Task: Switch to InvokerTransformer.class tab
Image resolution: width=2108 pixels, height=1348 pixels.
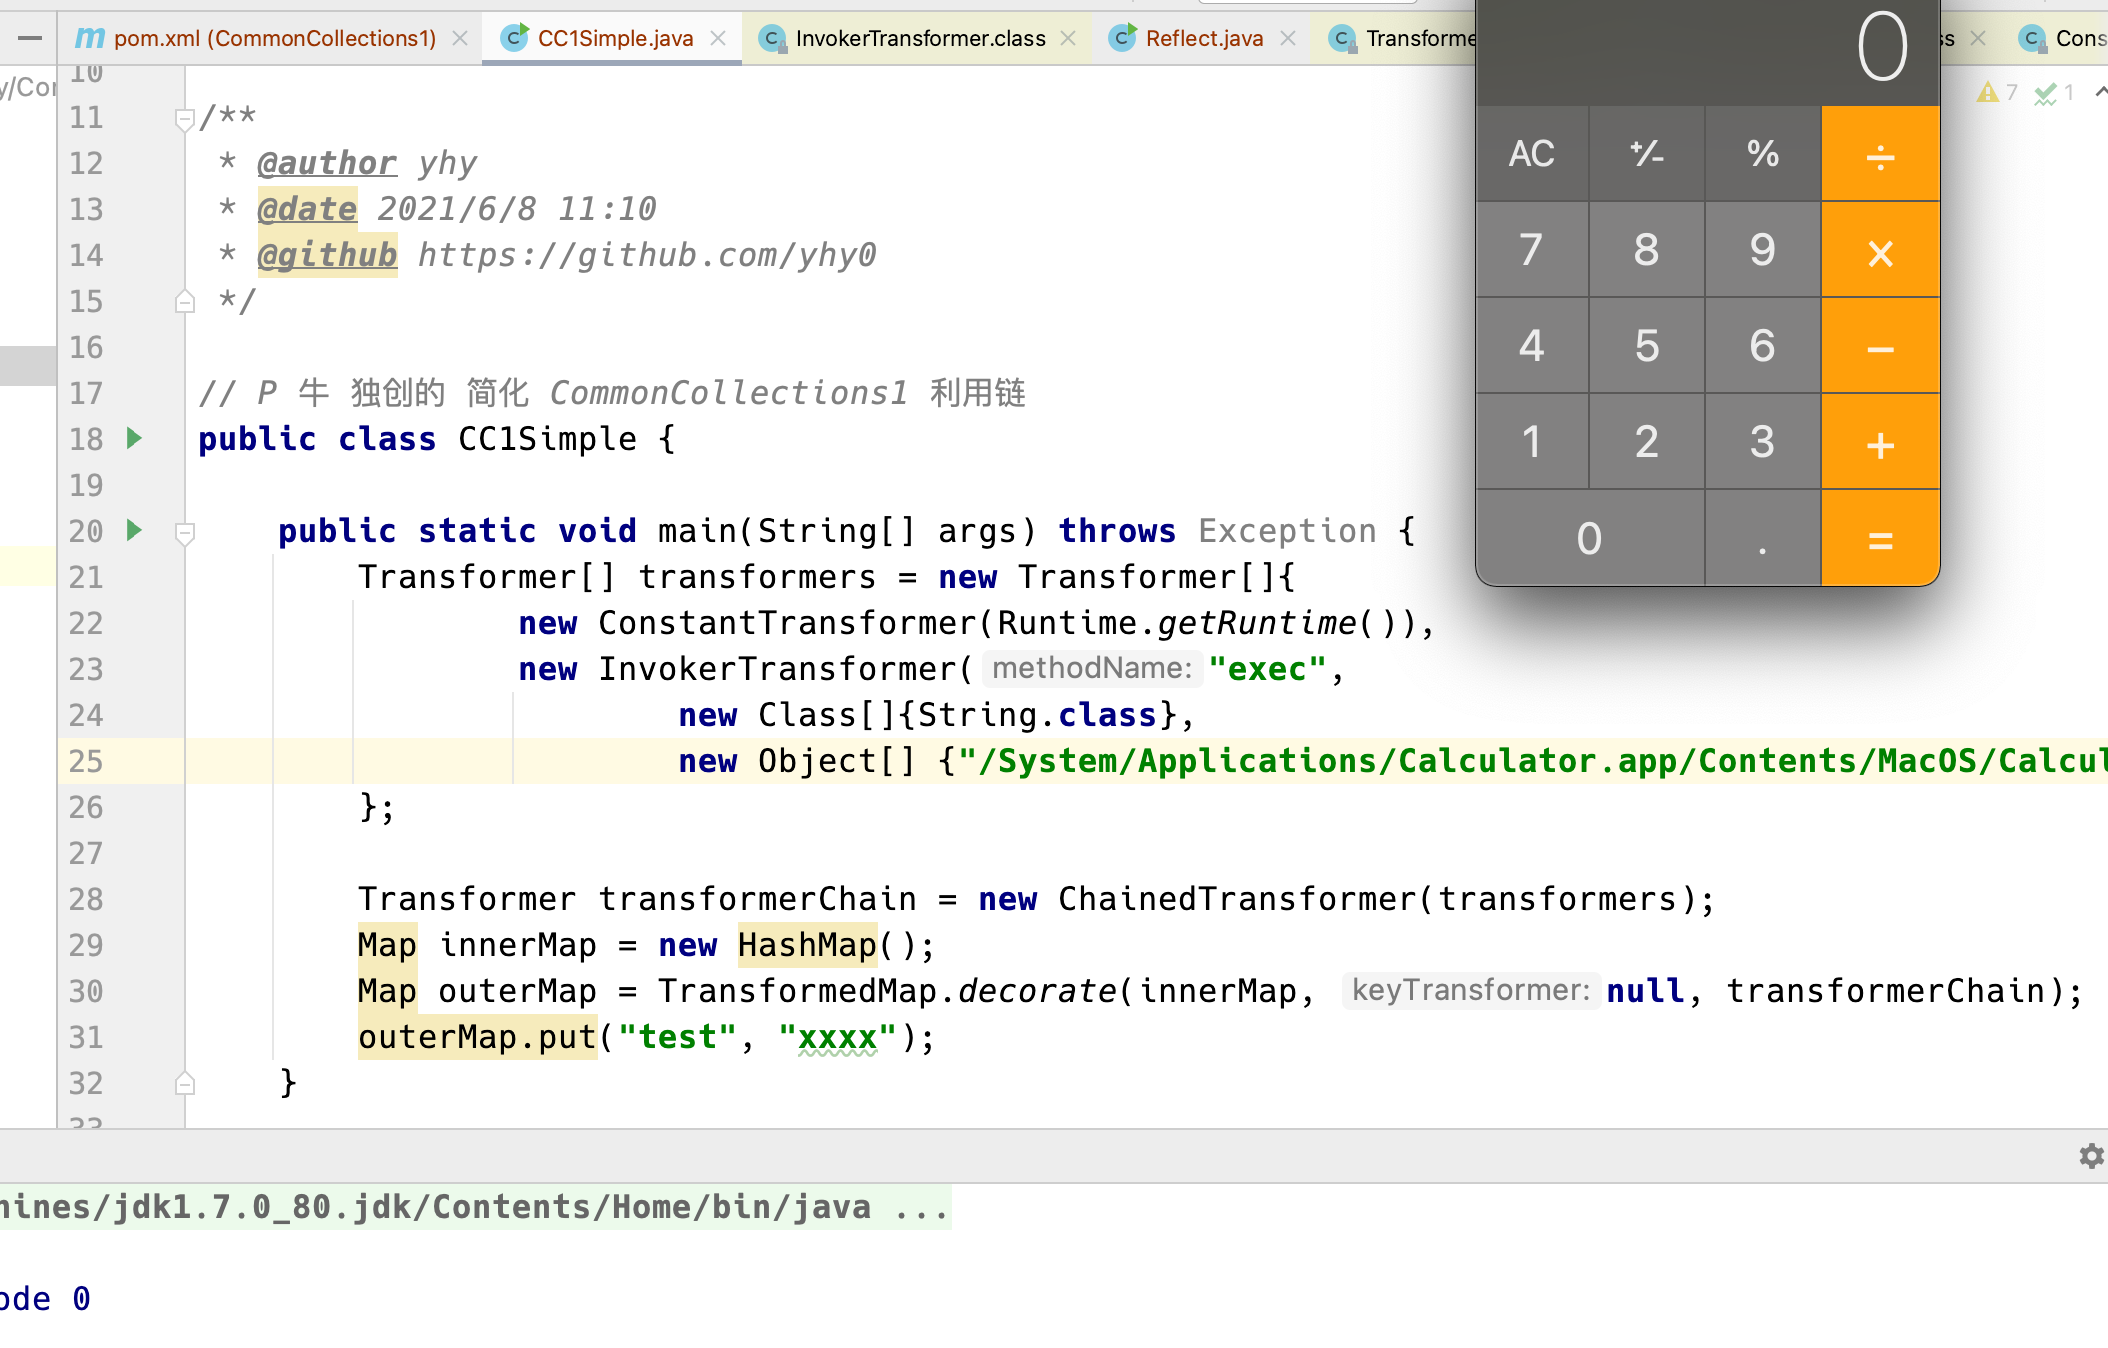Action: click(x=919, y=38)
